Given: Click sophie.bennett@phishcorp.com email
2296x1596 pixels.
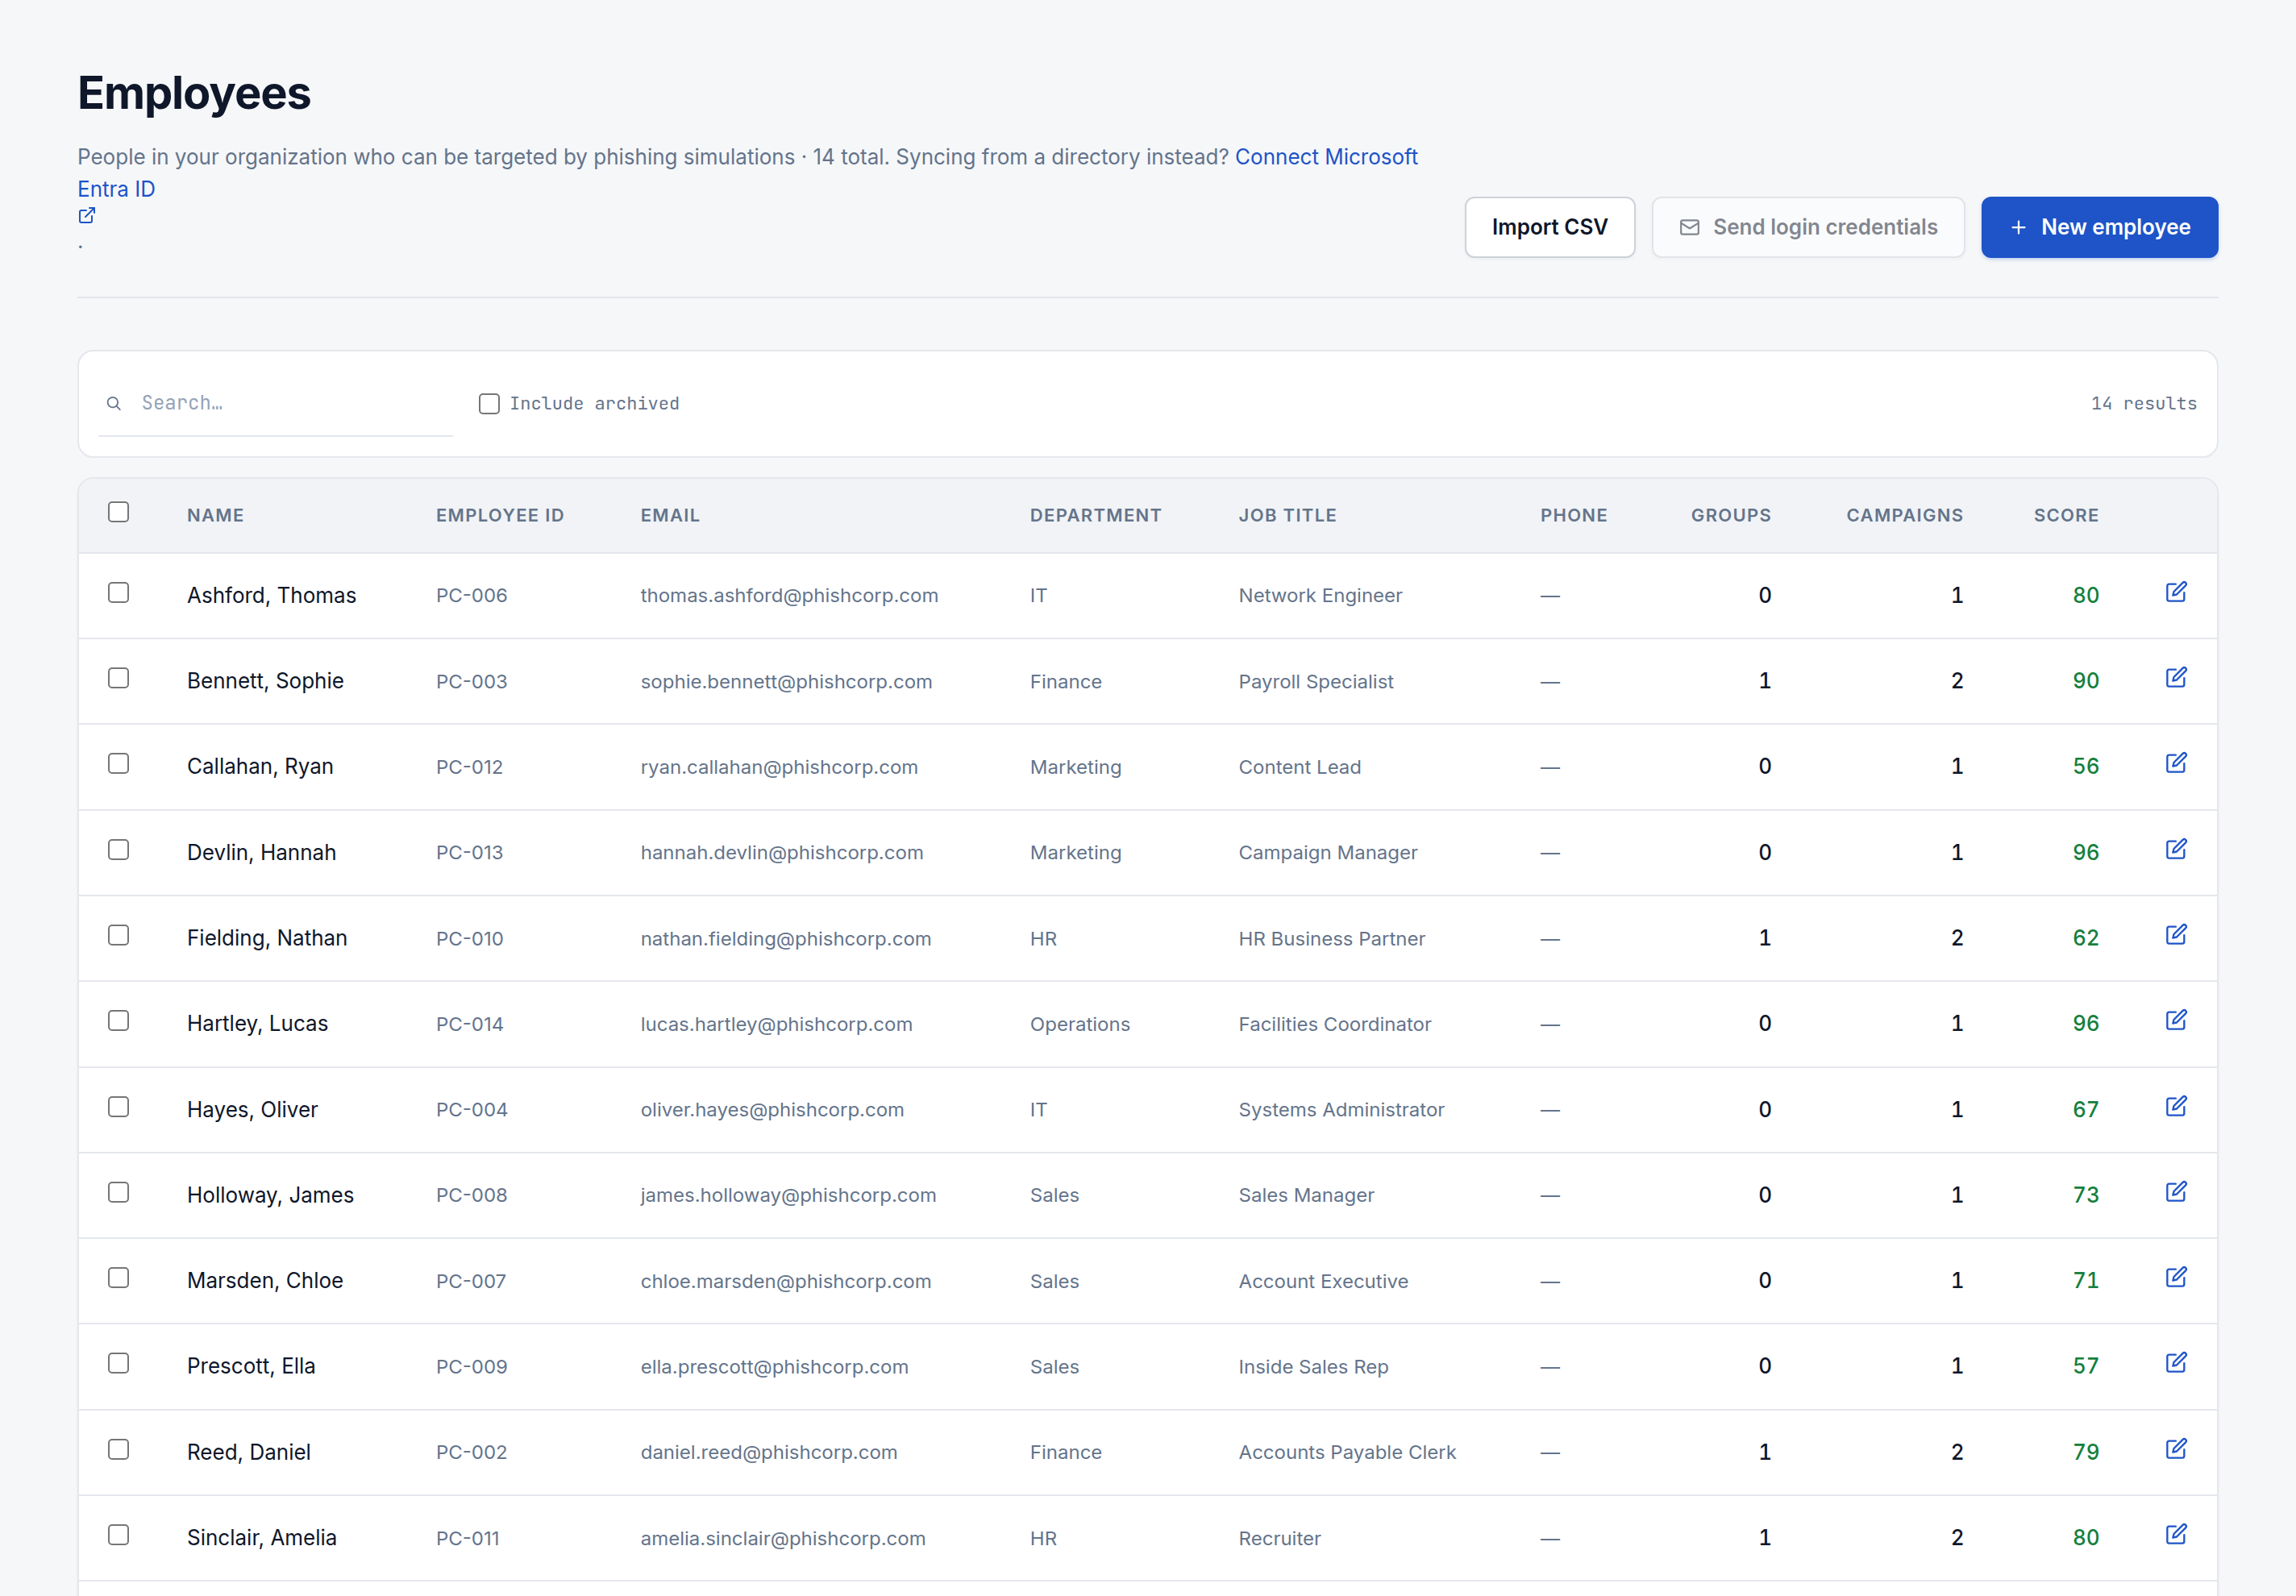Looking at the screenshot, I should click(786, 681).
